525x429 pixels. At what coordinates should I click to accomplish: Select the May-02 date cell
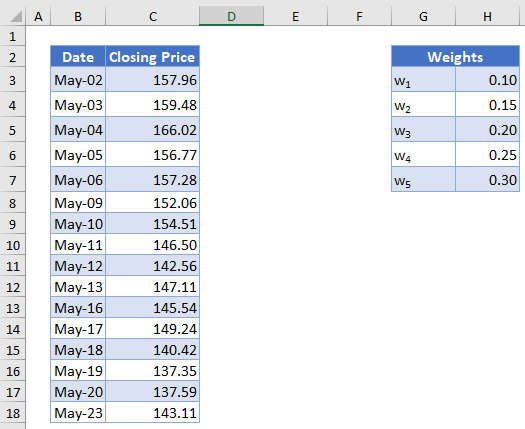click(78, 79)
